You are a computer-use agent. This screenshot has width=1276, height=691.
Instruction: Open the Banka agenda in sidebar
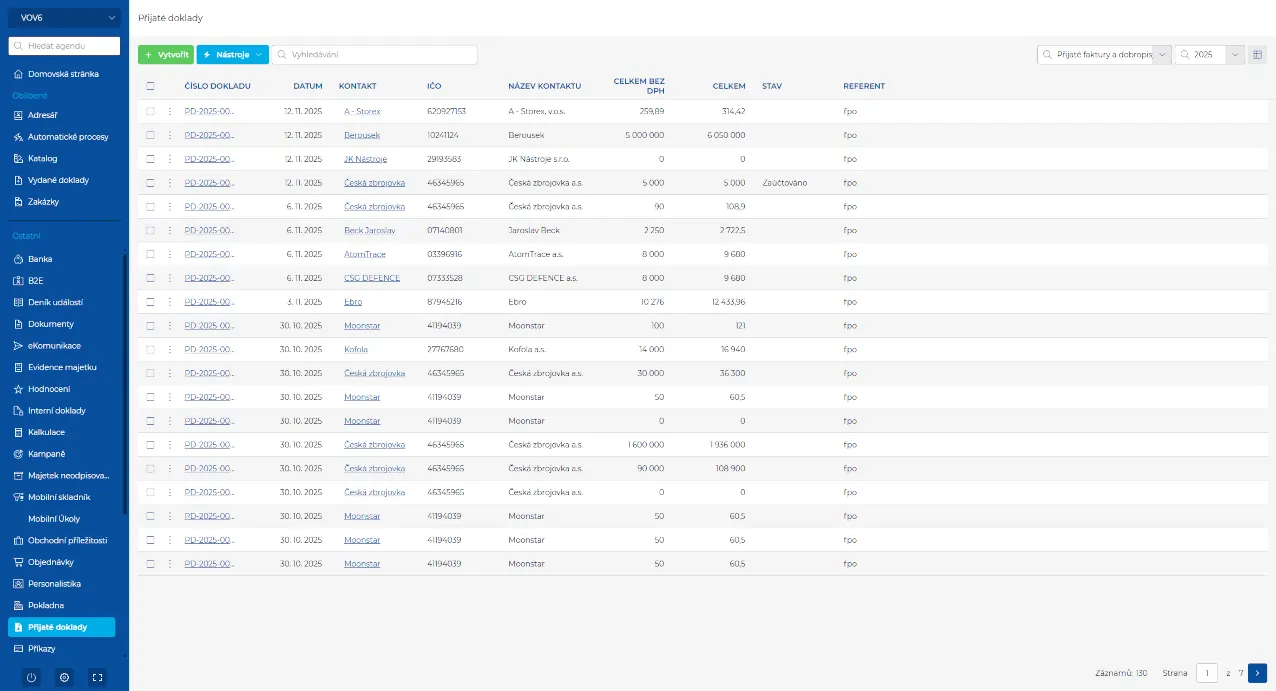[x=40, y=259]
